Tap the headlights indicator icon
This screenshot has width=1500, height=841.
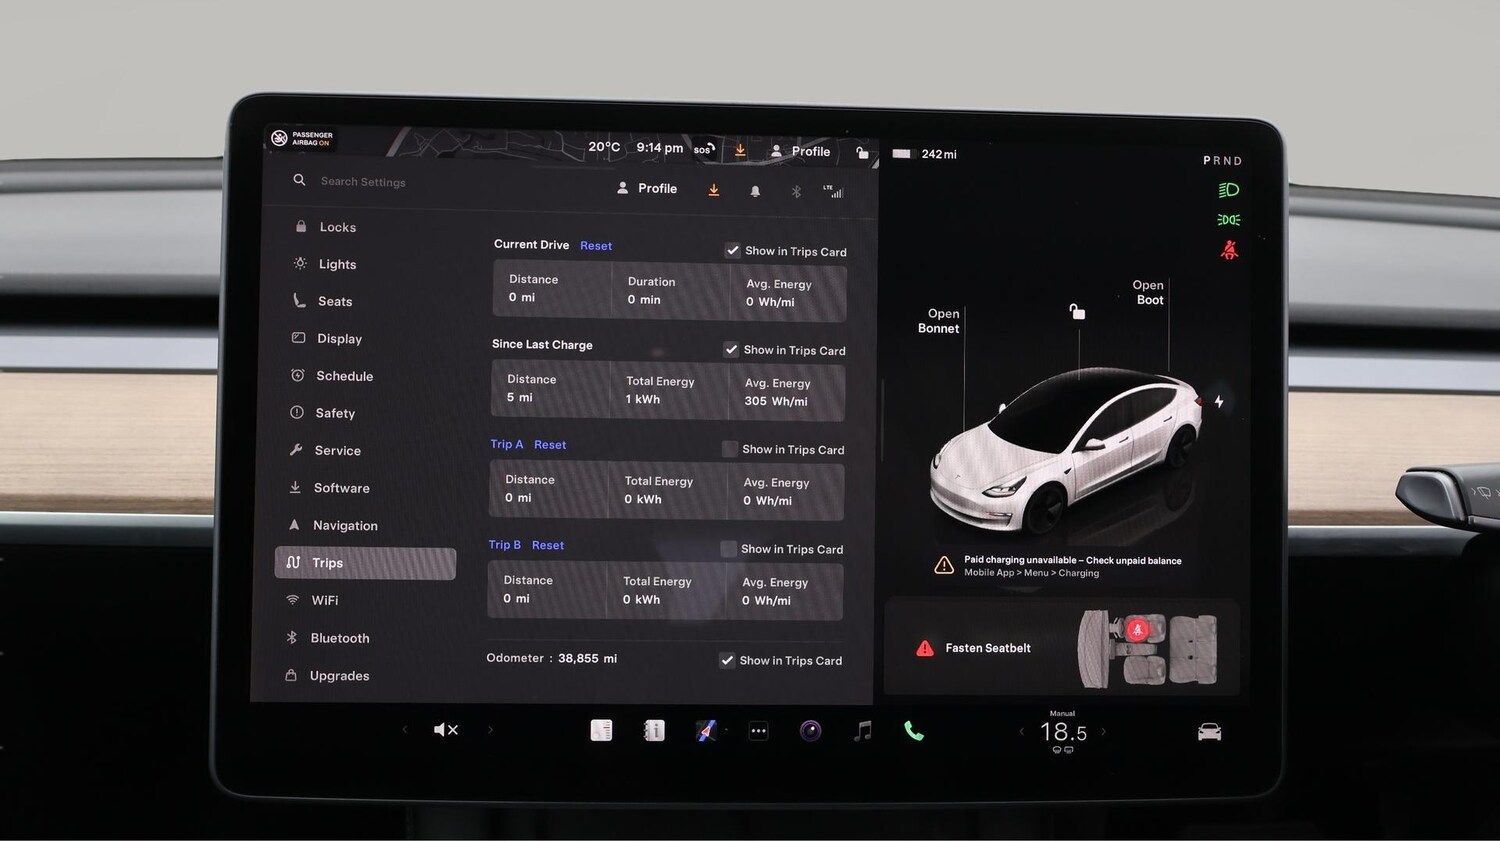1229,190
